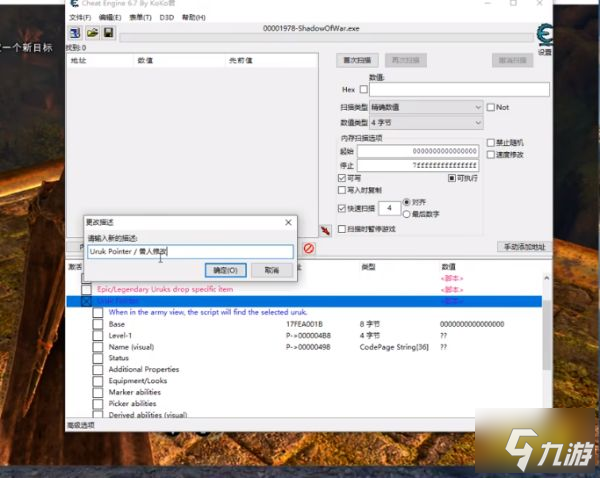Open the D3D menu

166,18
